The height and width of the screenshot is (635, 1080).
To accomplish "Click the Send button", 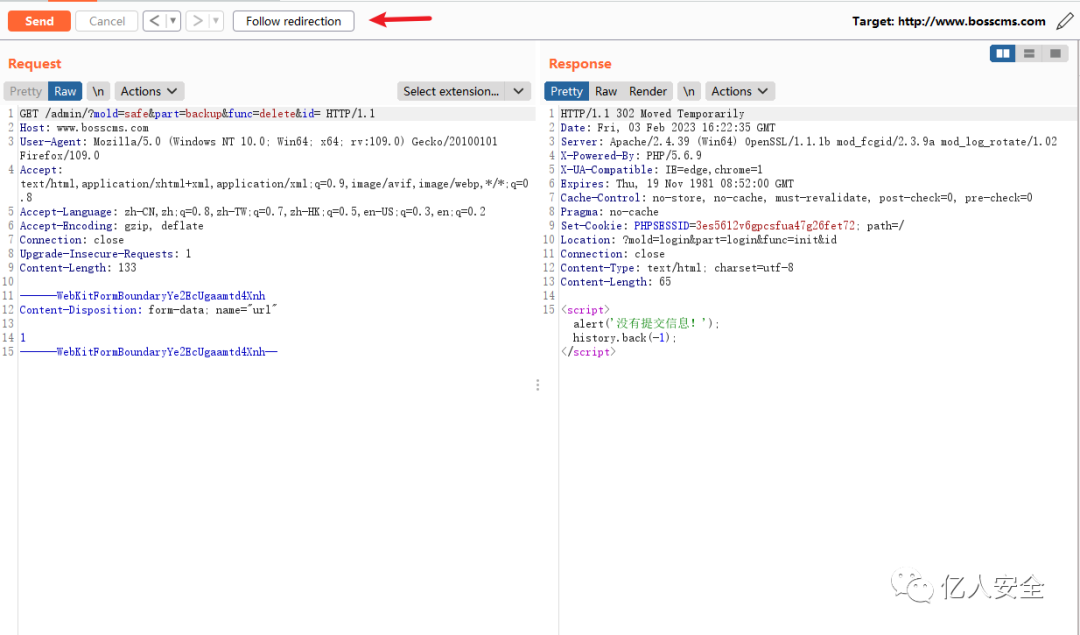I will 39,21.
